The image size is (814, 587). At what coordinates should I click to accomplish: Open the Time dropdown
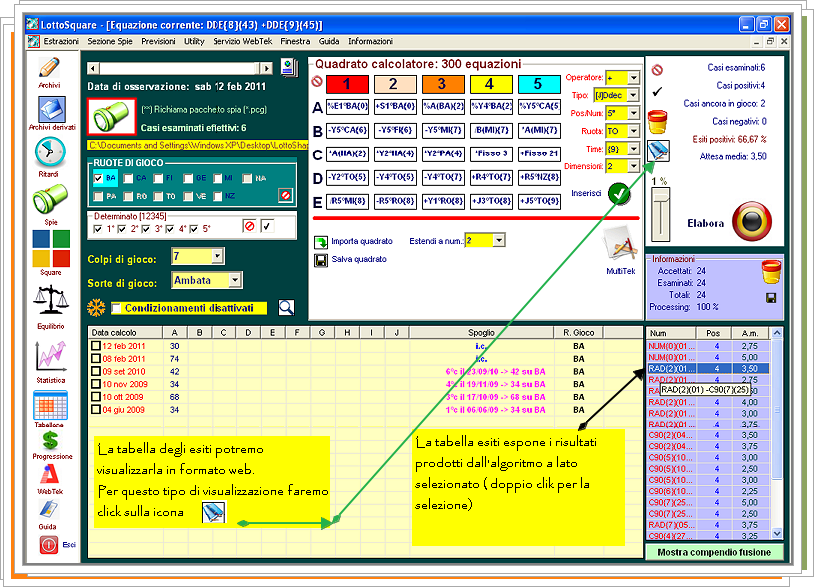(633, 149)
